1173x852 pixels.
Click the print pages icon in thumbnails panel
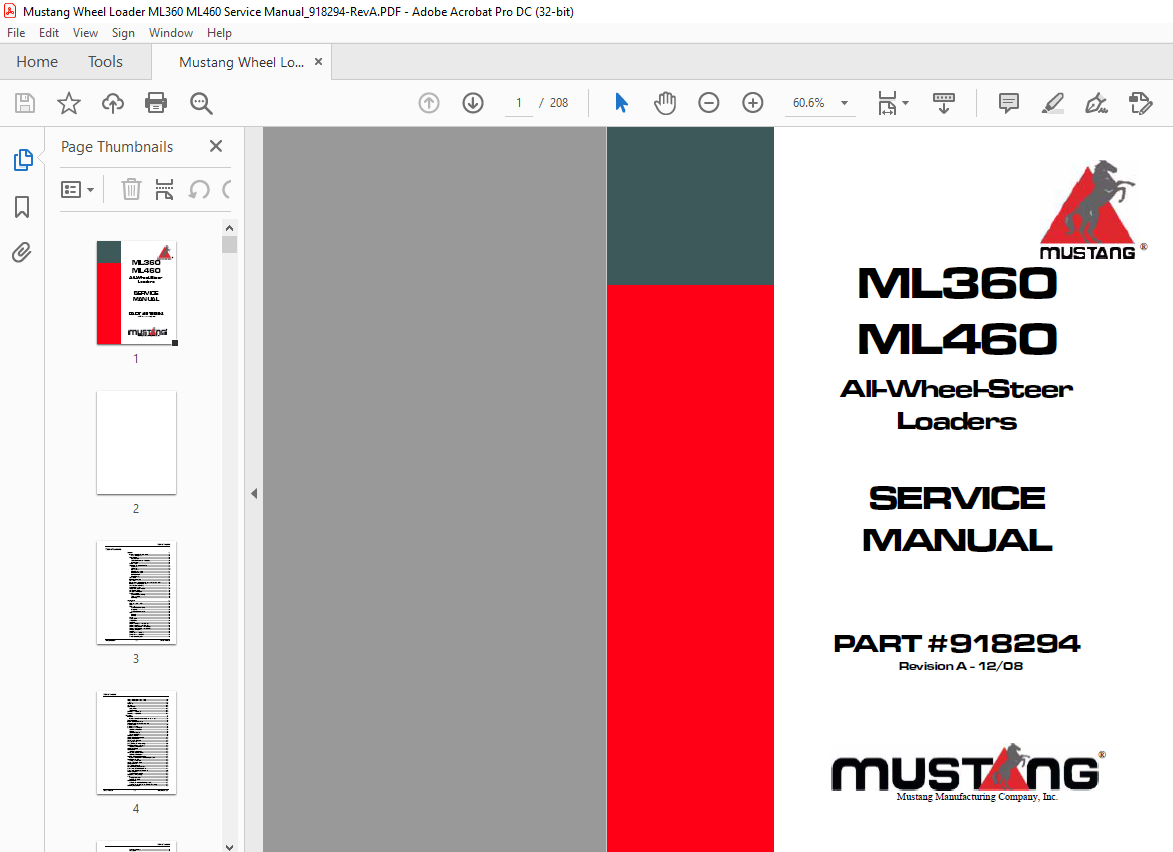tap(164, 189)
